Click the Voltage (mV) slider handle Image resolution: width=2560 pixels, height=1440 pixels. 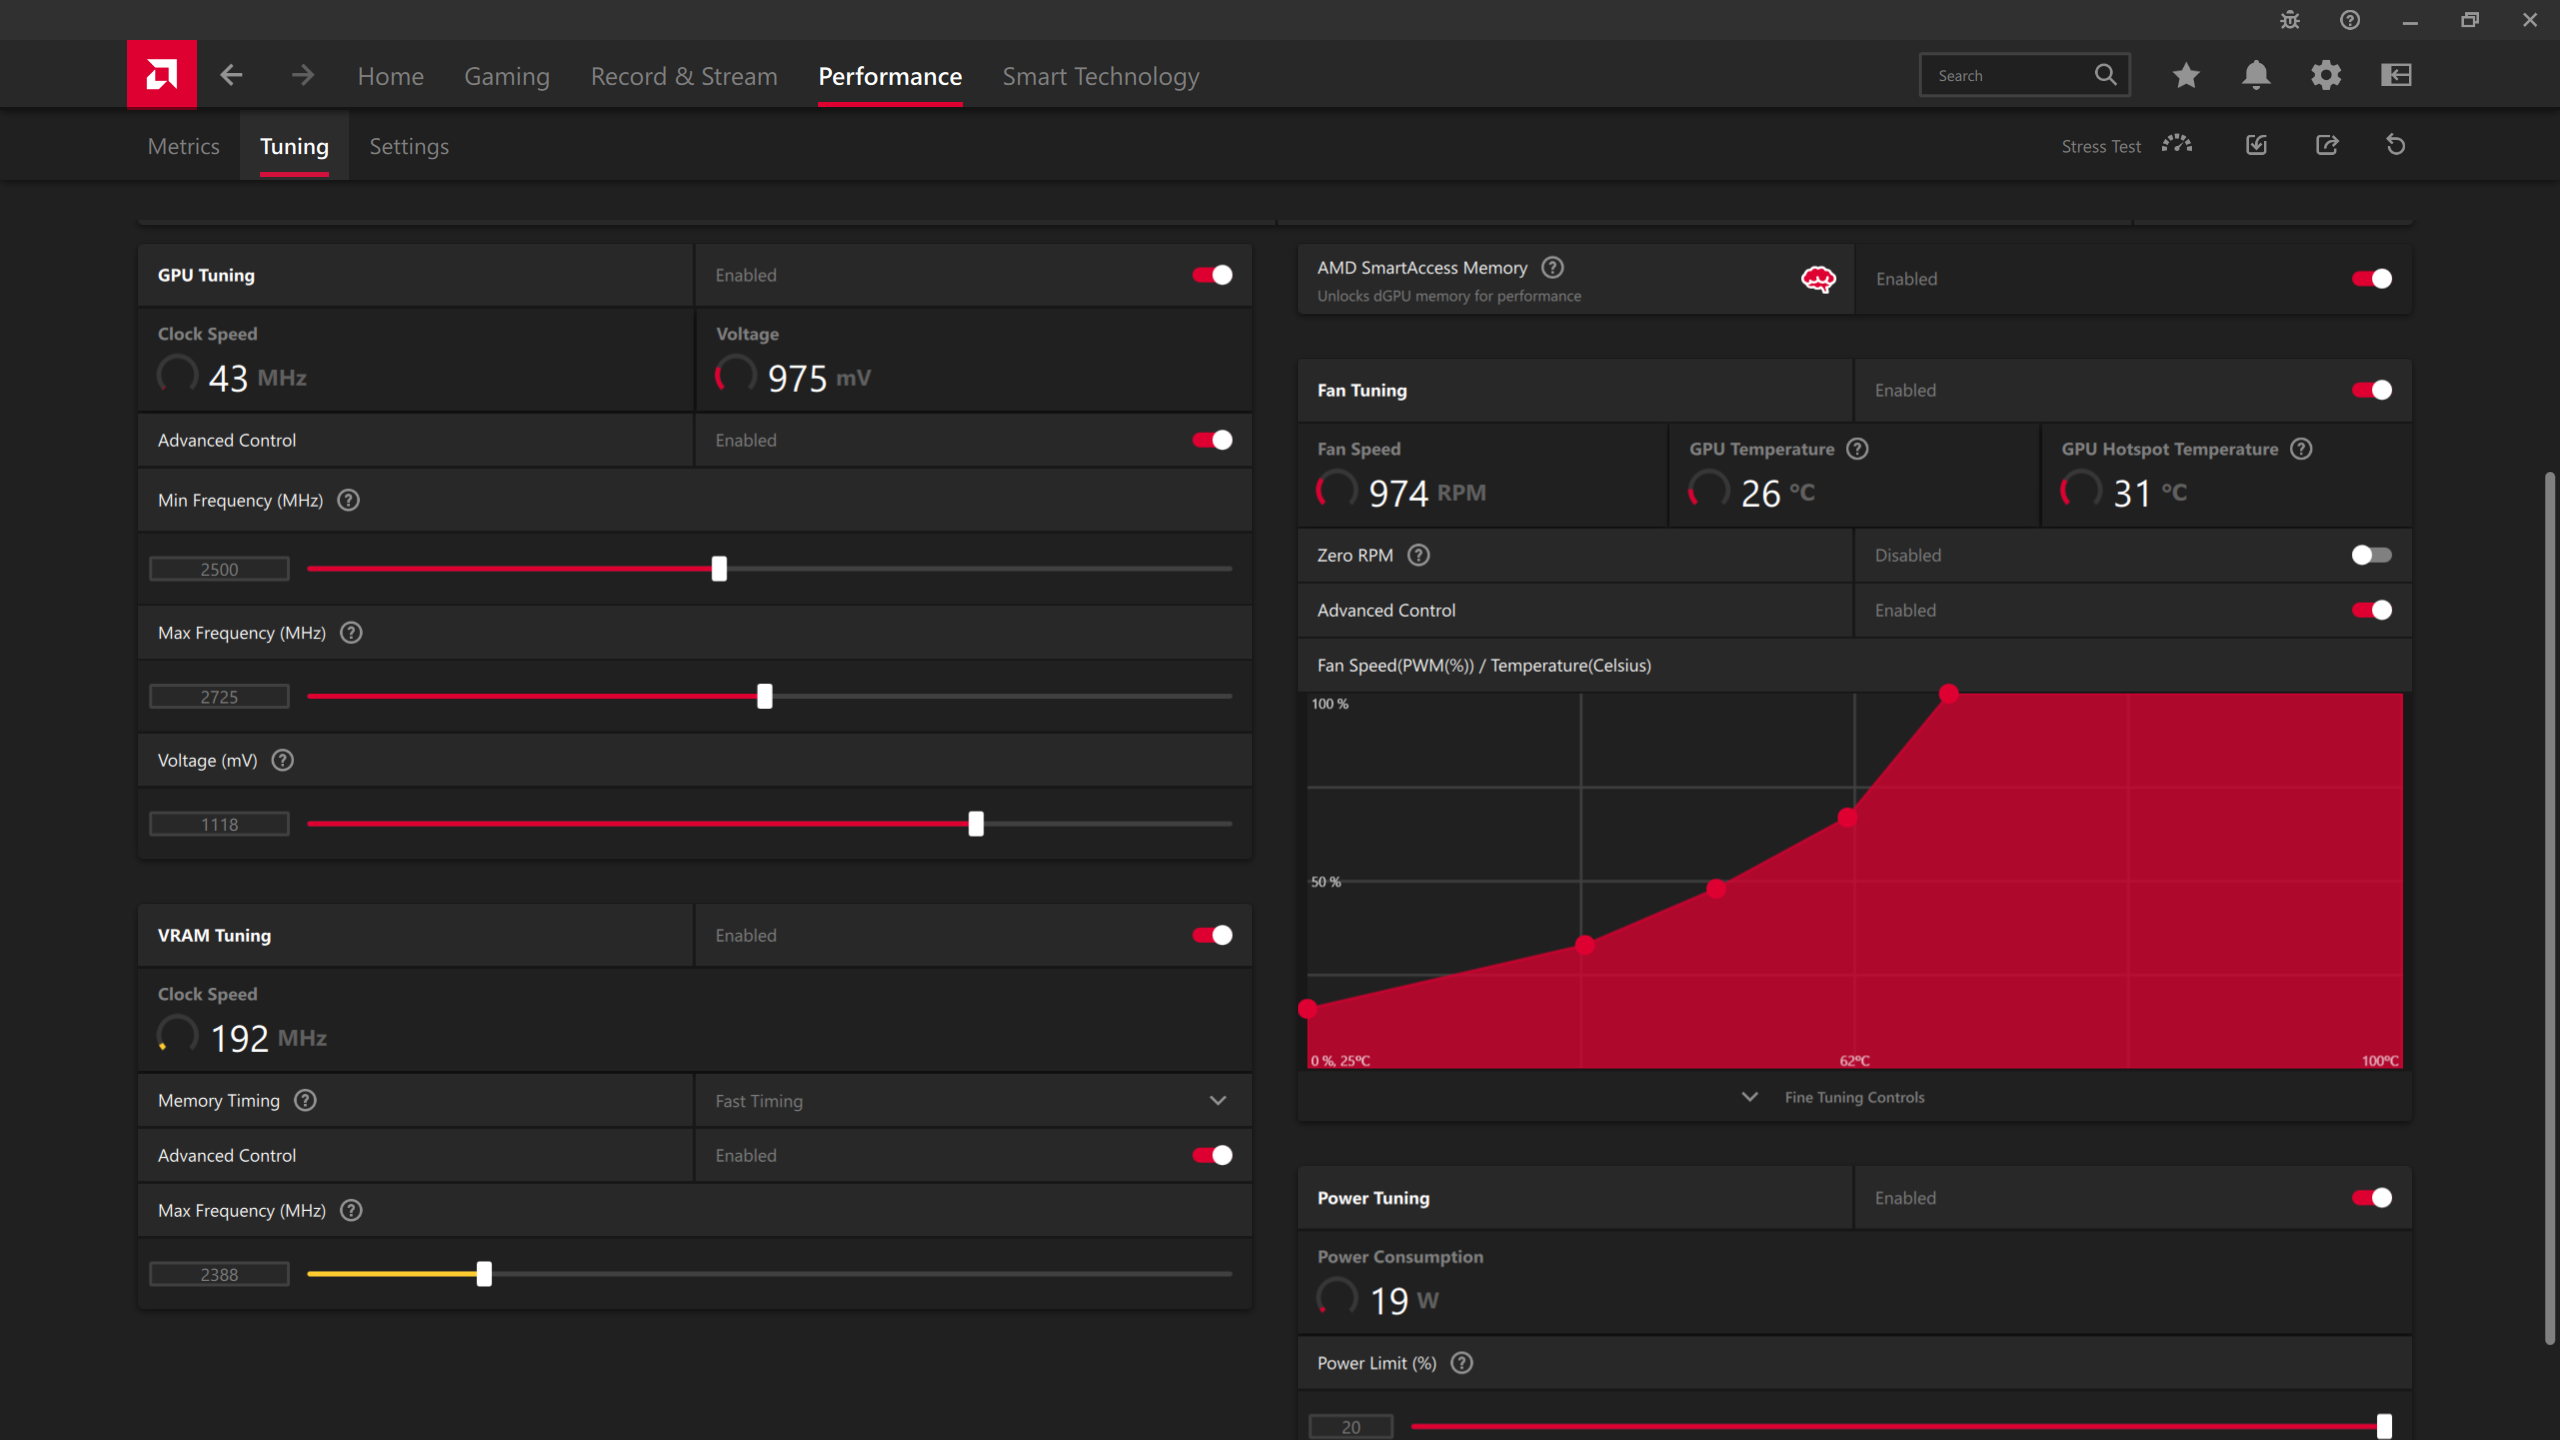[x=976, y=824]
